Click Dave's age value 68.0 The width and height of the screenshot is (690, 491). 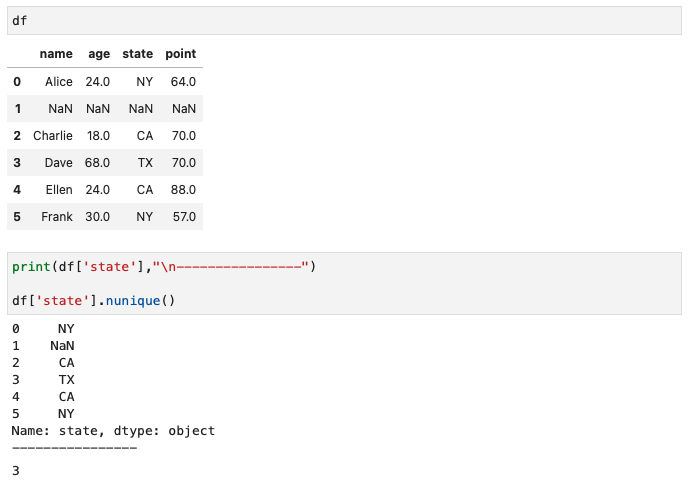coord(98,162)
